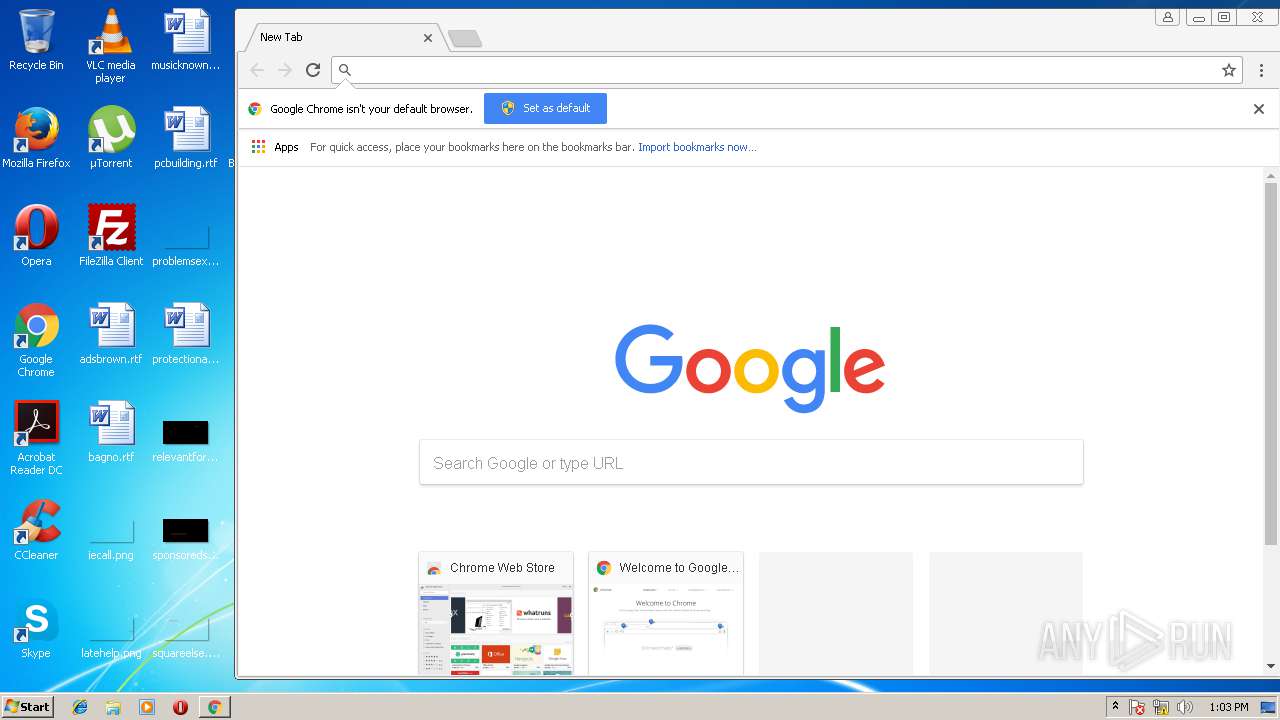
Task: Select the iecall.png file icon
Action: [111, 538]
